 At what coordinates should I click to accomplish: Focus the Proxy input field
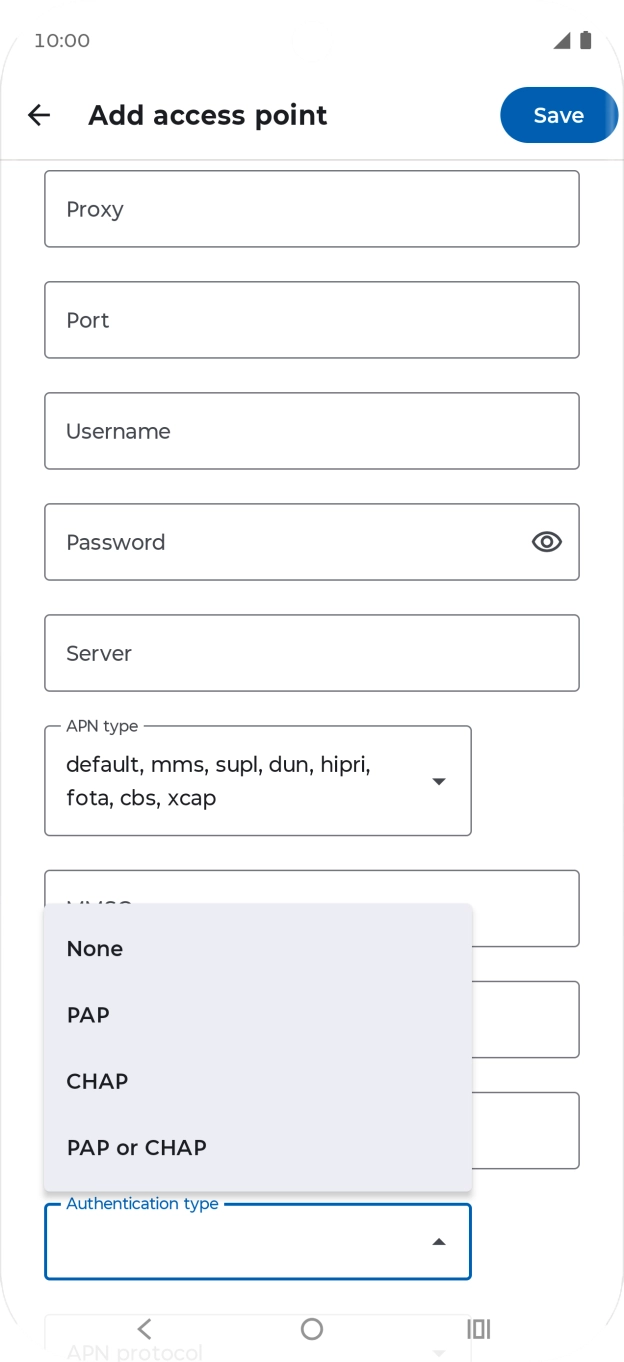(312, 209)
